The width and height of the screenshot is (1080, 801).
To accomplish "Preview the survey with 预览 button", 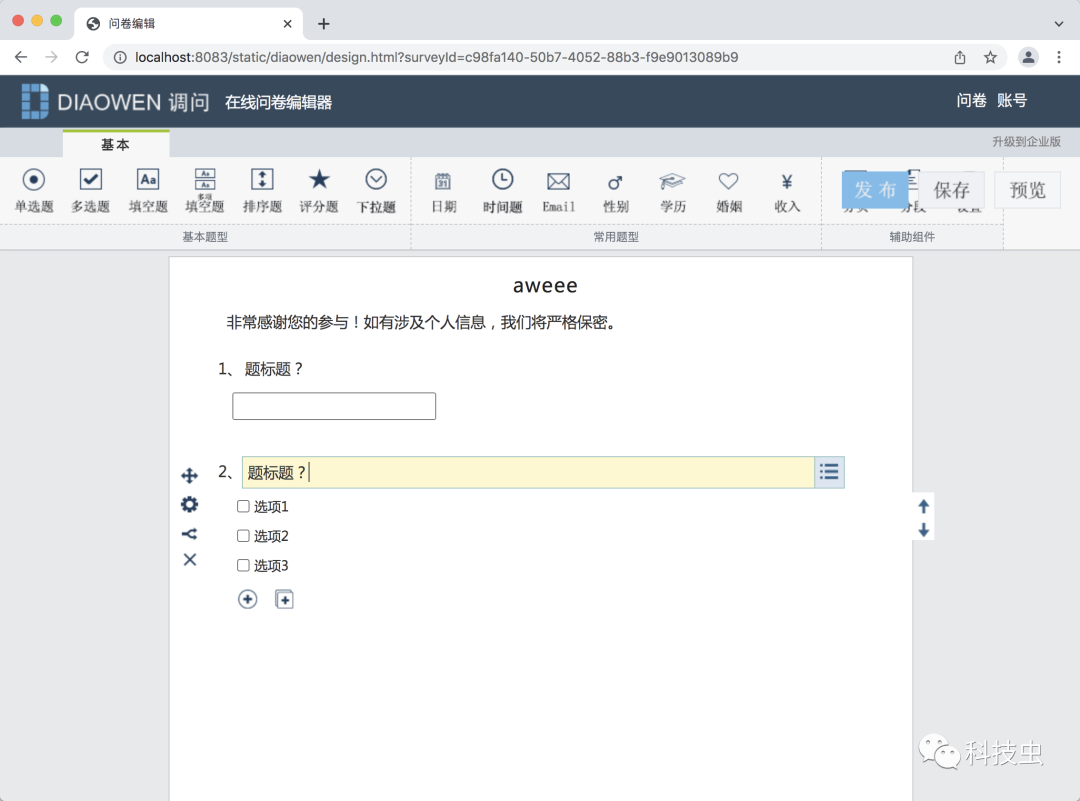I will [1028, 190].
